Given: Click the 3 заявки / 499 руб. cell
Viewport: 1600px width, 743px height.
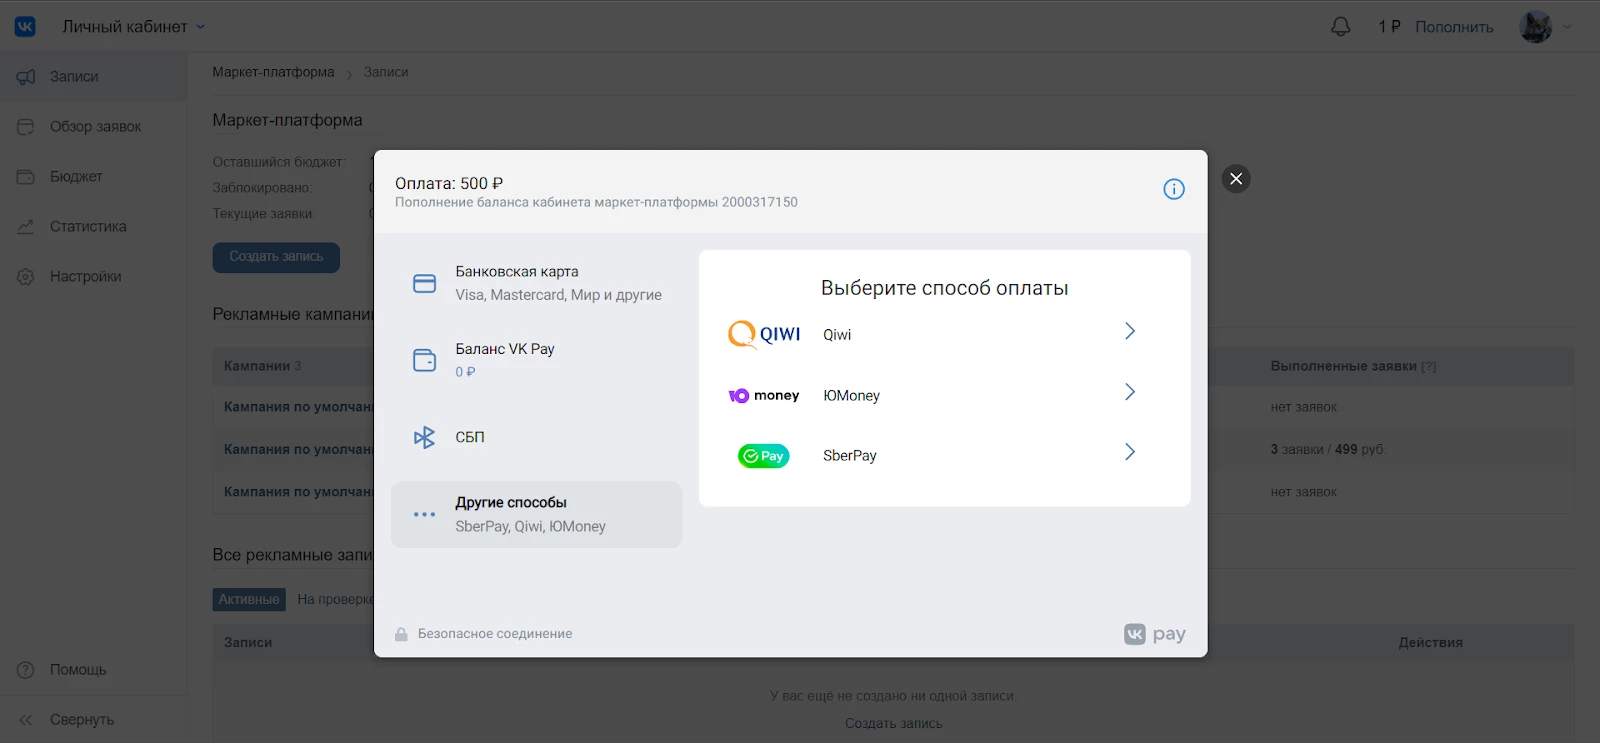Looking at the screenshot, I should pos(1328,449).
